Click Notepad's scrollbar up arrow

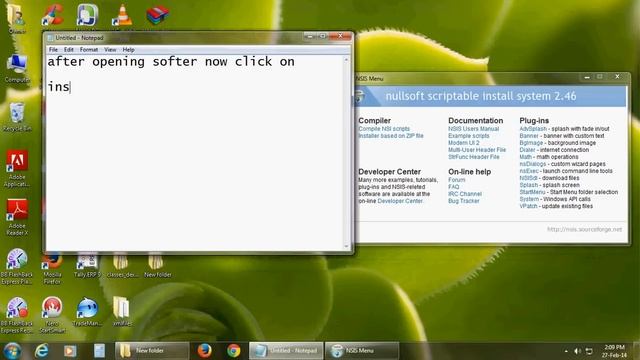[x=347, y=60]
